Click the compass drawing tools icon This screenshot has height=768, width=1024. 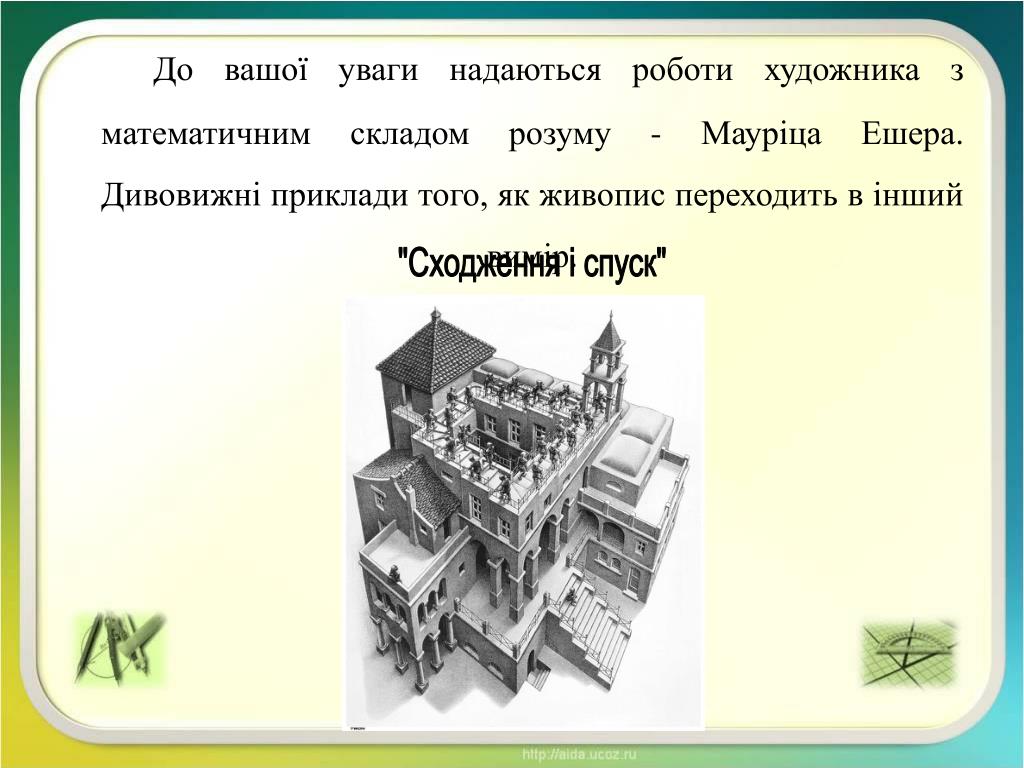(x=120, y=647)
